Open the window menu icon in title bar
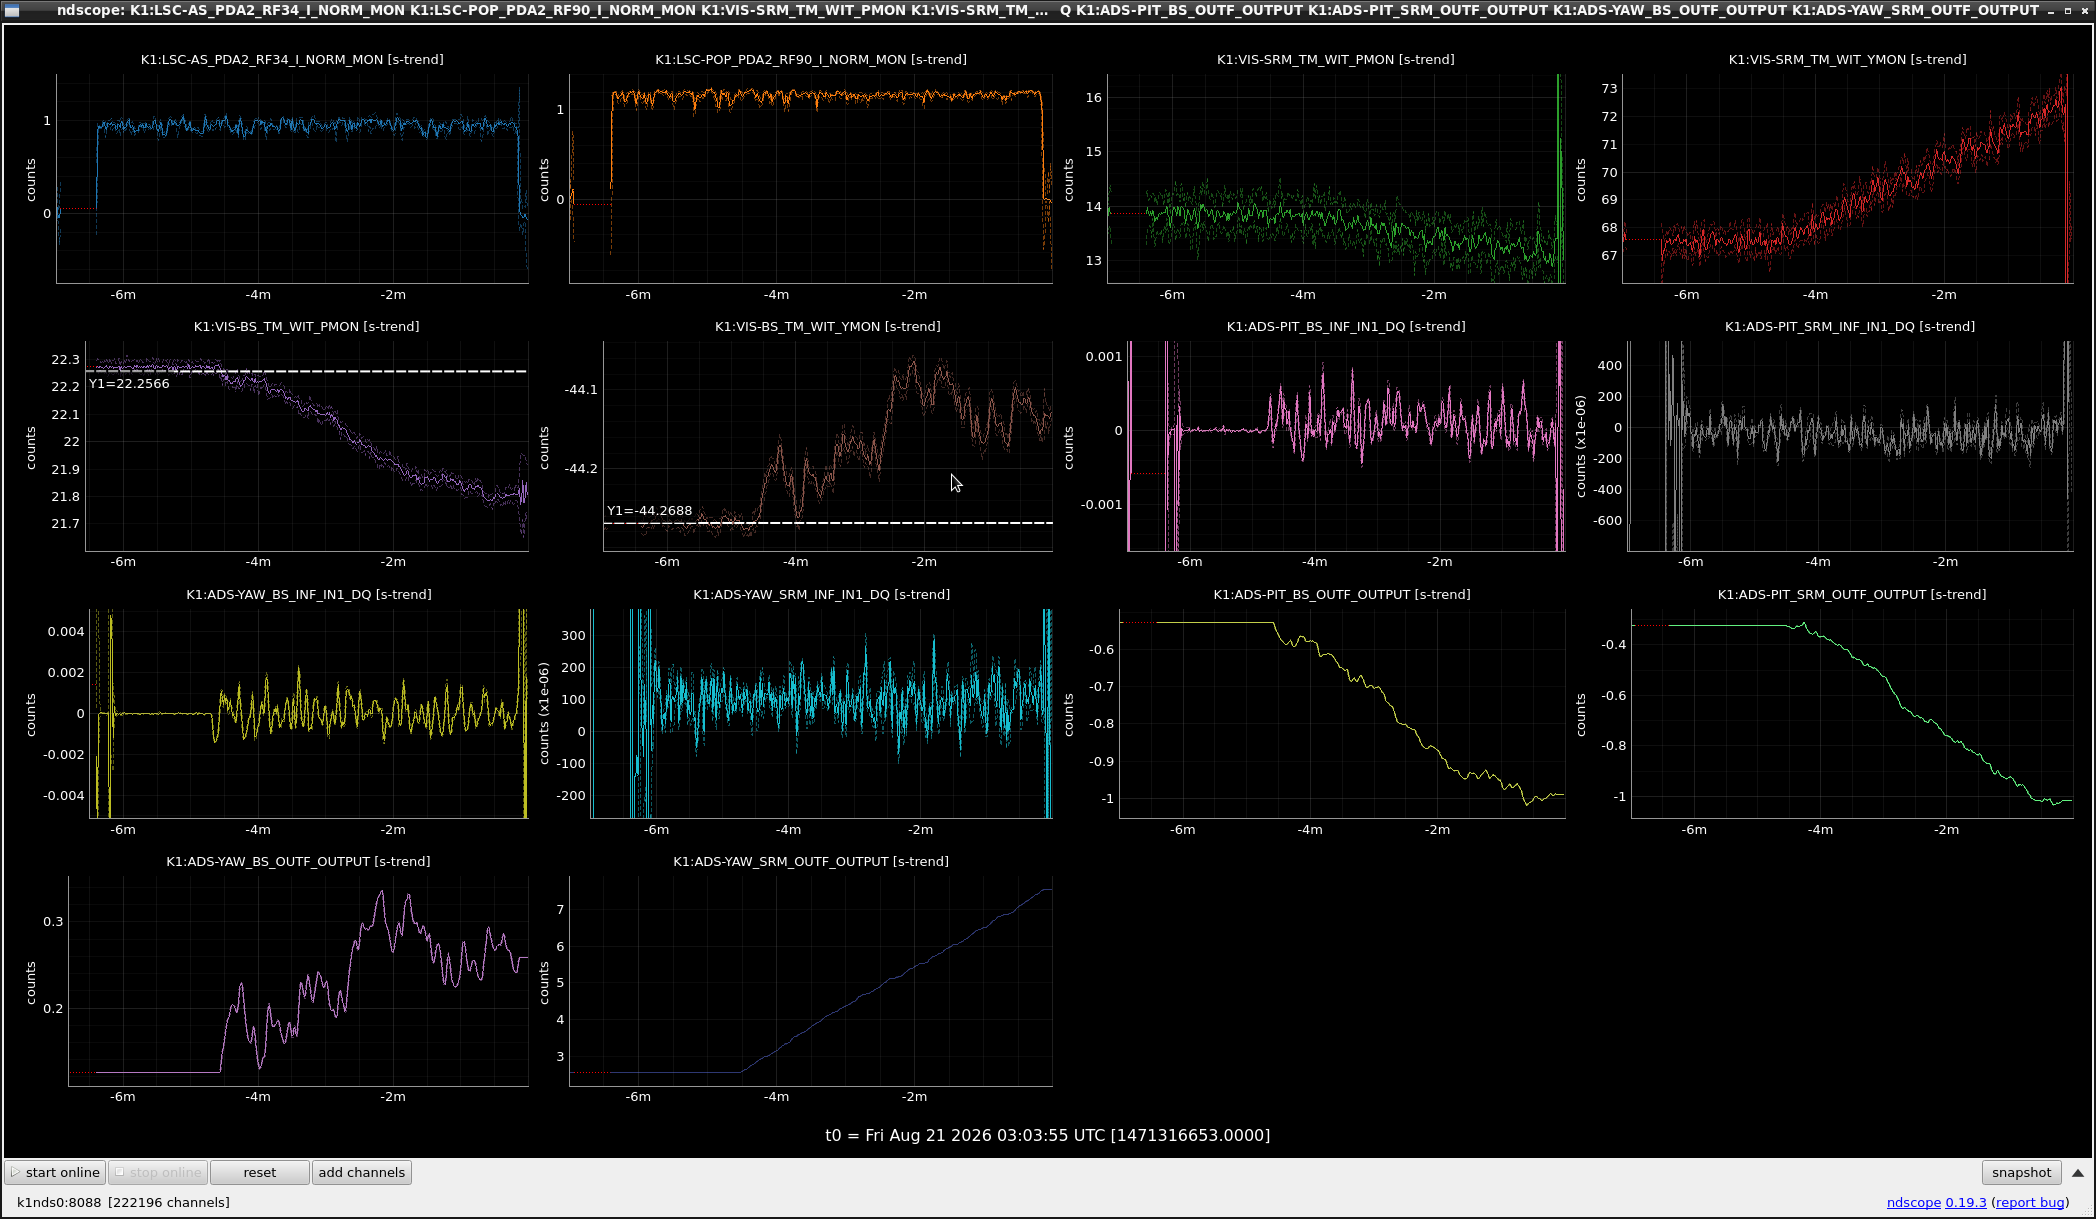The width and height of the screenshot is (2096, 1219). pos(12,10)
